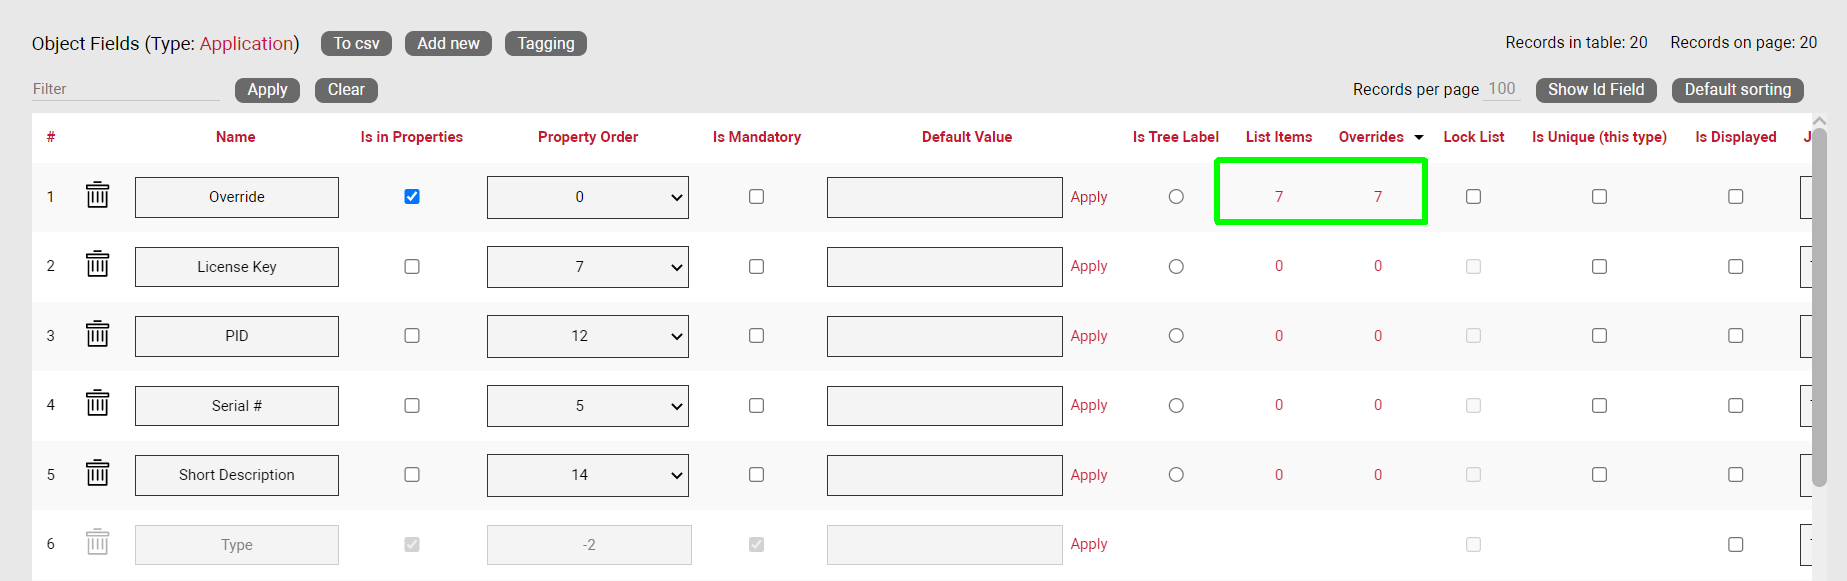Expand Property Order dropdown for PID
The width and height of the screenshot is (1847, 581).
click(x=588, y=337)
